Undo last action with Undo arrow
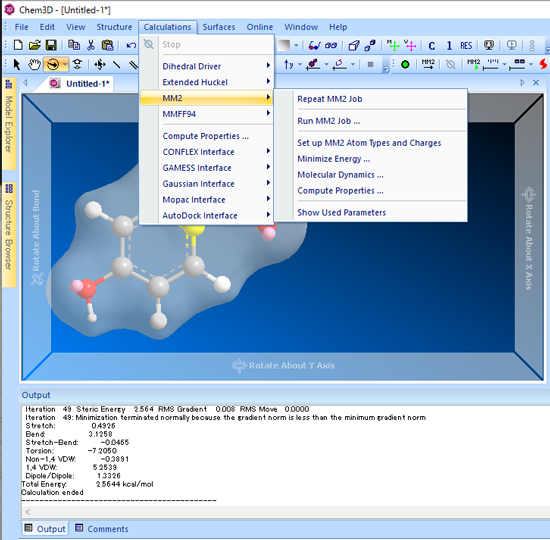Viewport: 550px width, 540px height. click(x=131, y=45)
